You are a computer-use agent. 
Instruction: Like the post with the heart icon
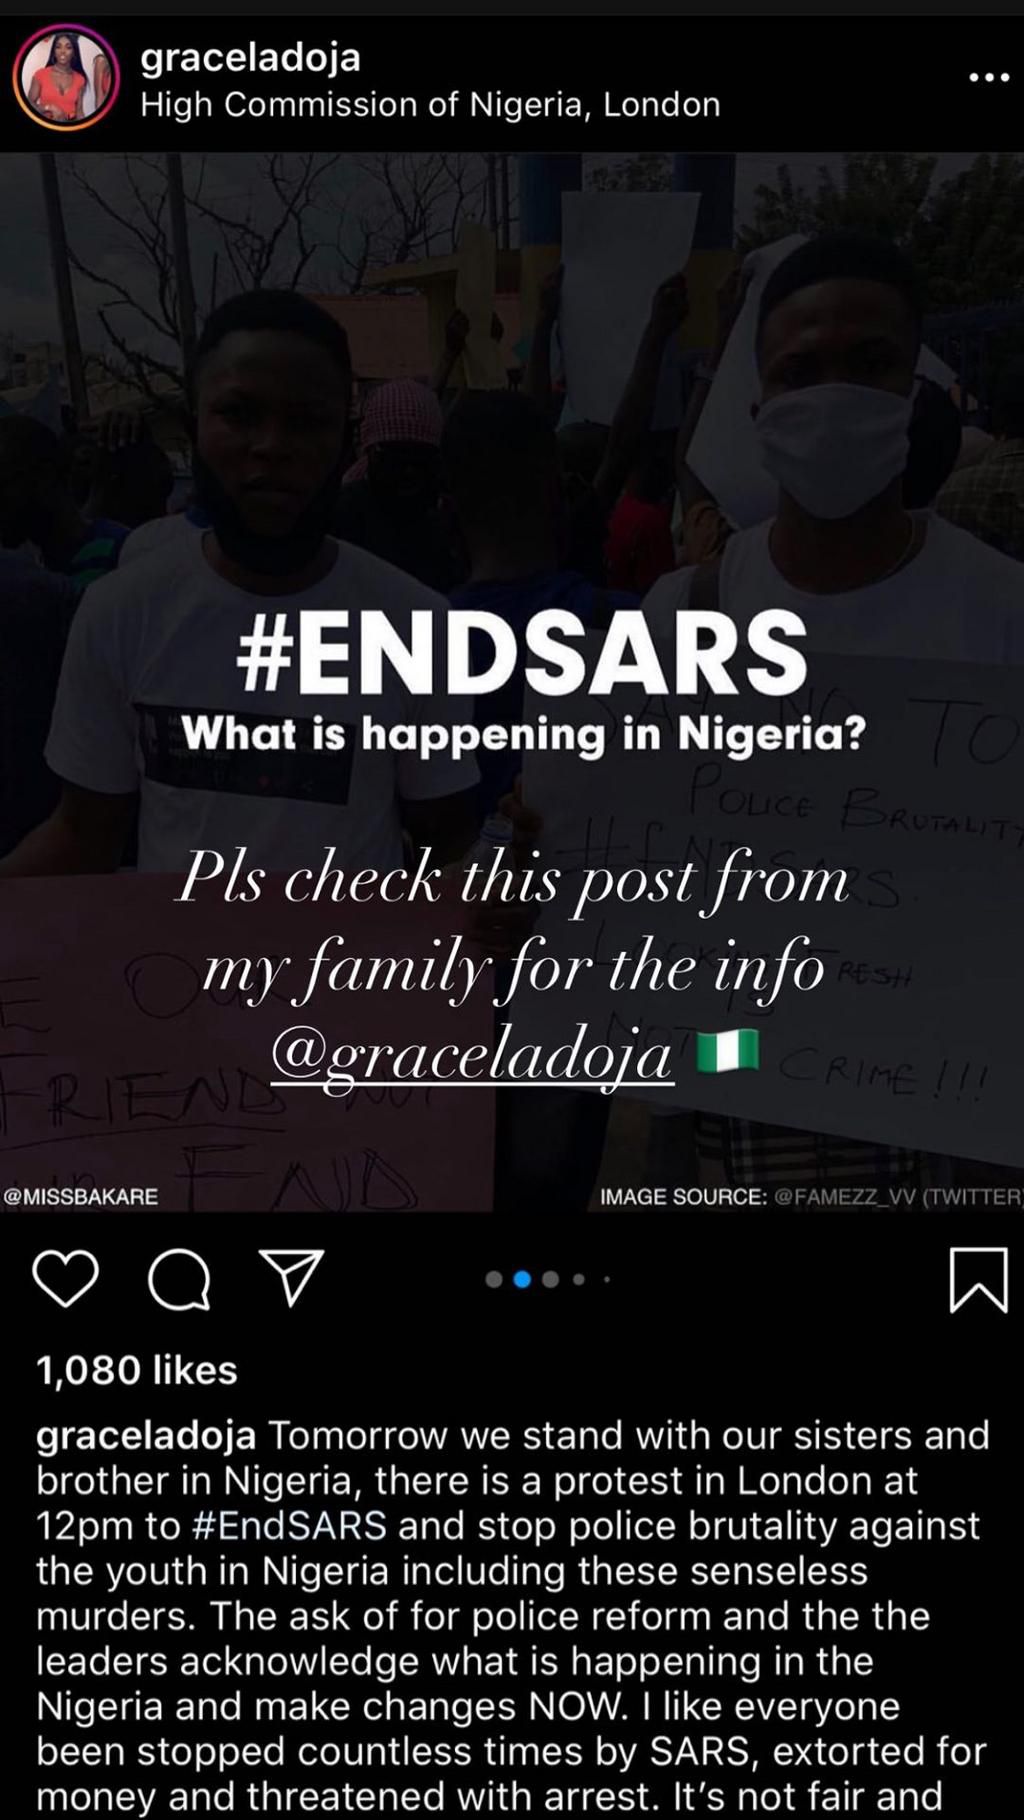(66, 1278)
